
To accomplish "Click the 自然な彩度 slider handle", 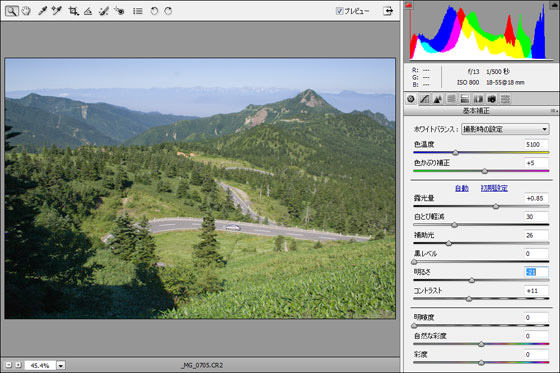I will point(481,344).
